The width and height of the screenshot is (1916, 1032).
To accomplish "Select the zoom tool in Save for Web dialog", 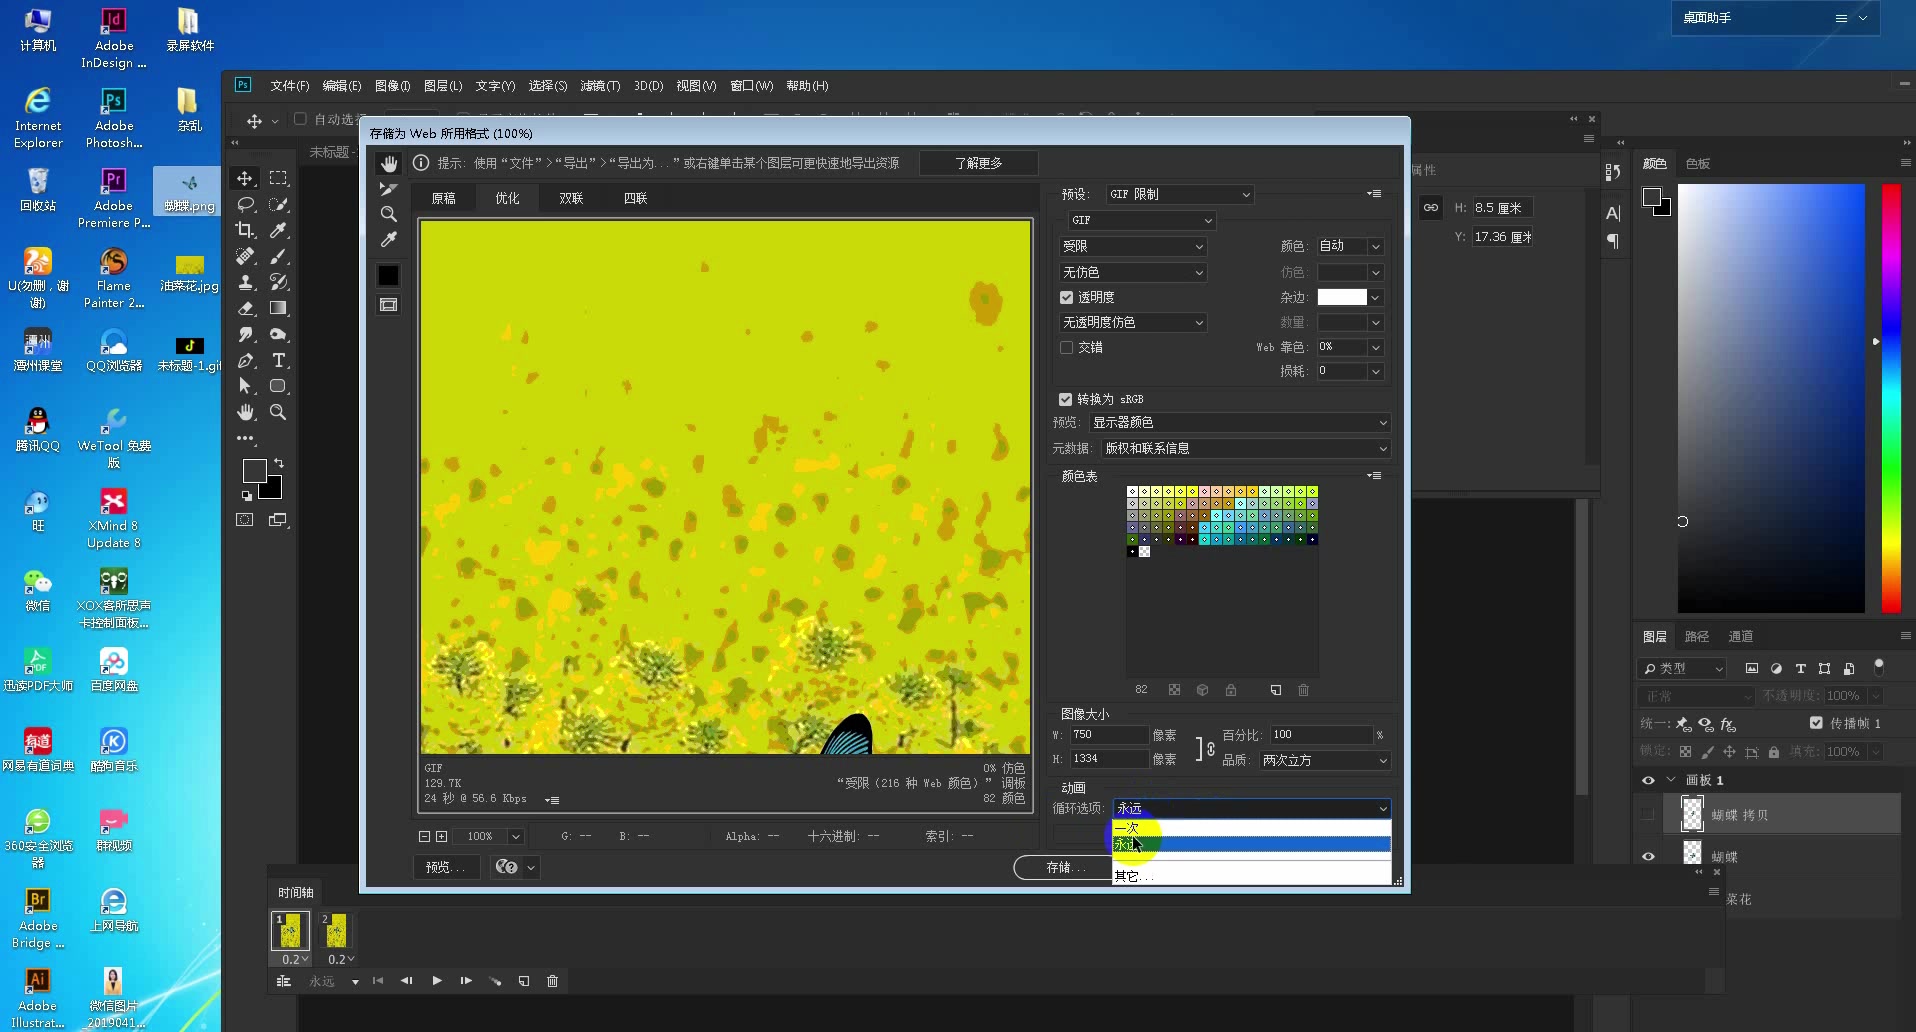I will pos(389,214).
